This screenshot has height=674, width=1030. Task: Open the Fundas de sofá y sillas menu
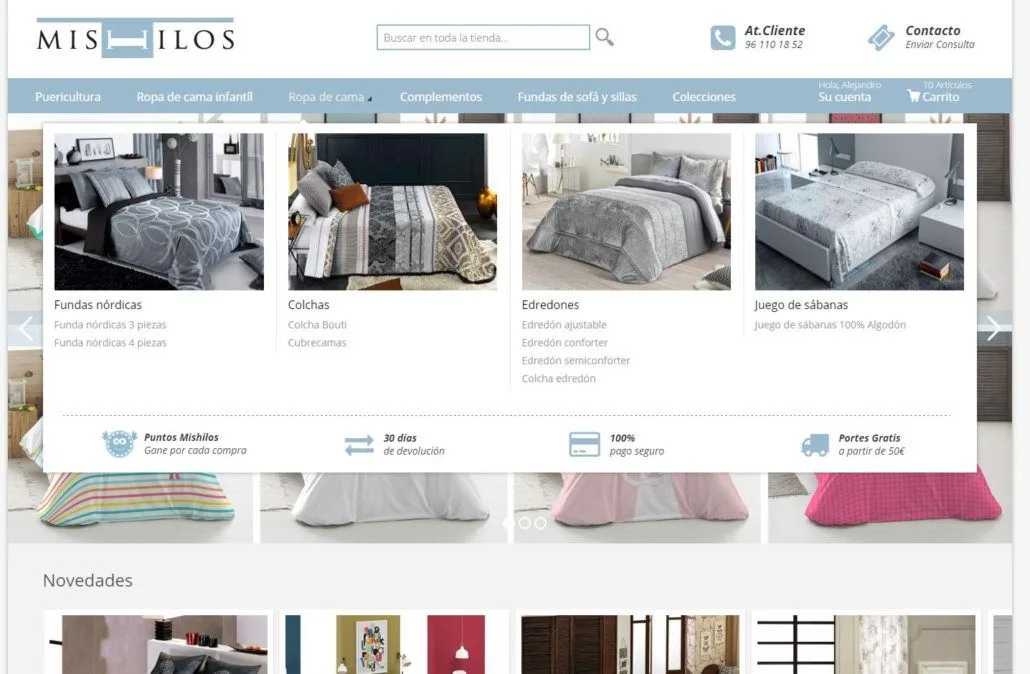point(577,97)
